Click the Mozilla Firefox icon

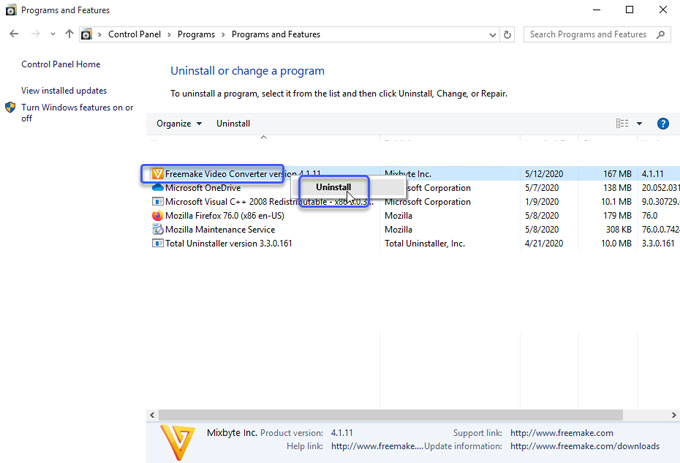[x=157, y=215]
